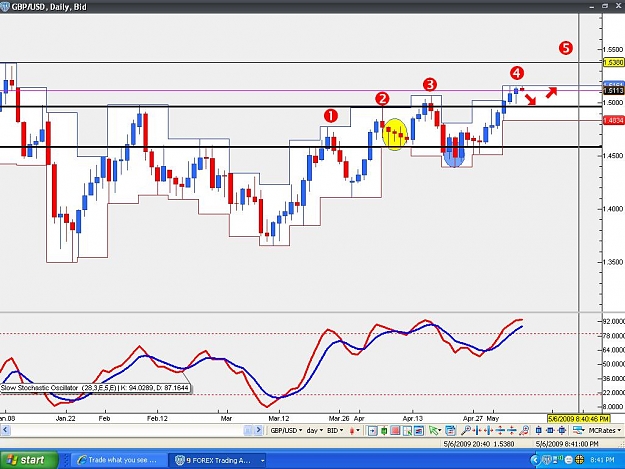Click the red magnifier zoom reset icon
The width and height of the screenshot is (625, 469).
click(524, 430)
